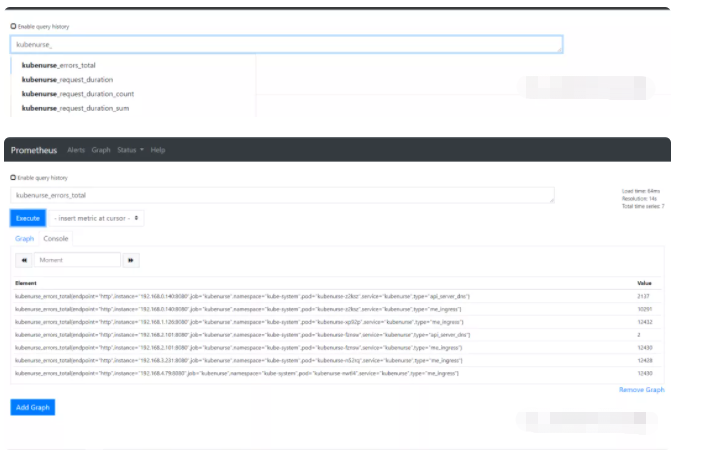713x460 pixels.
Task: Click into the Moment time field
Action: 77,260
